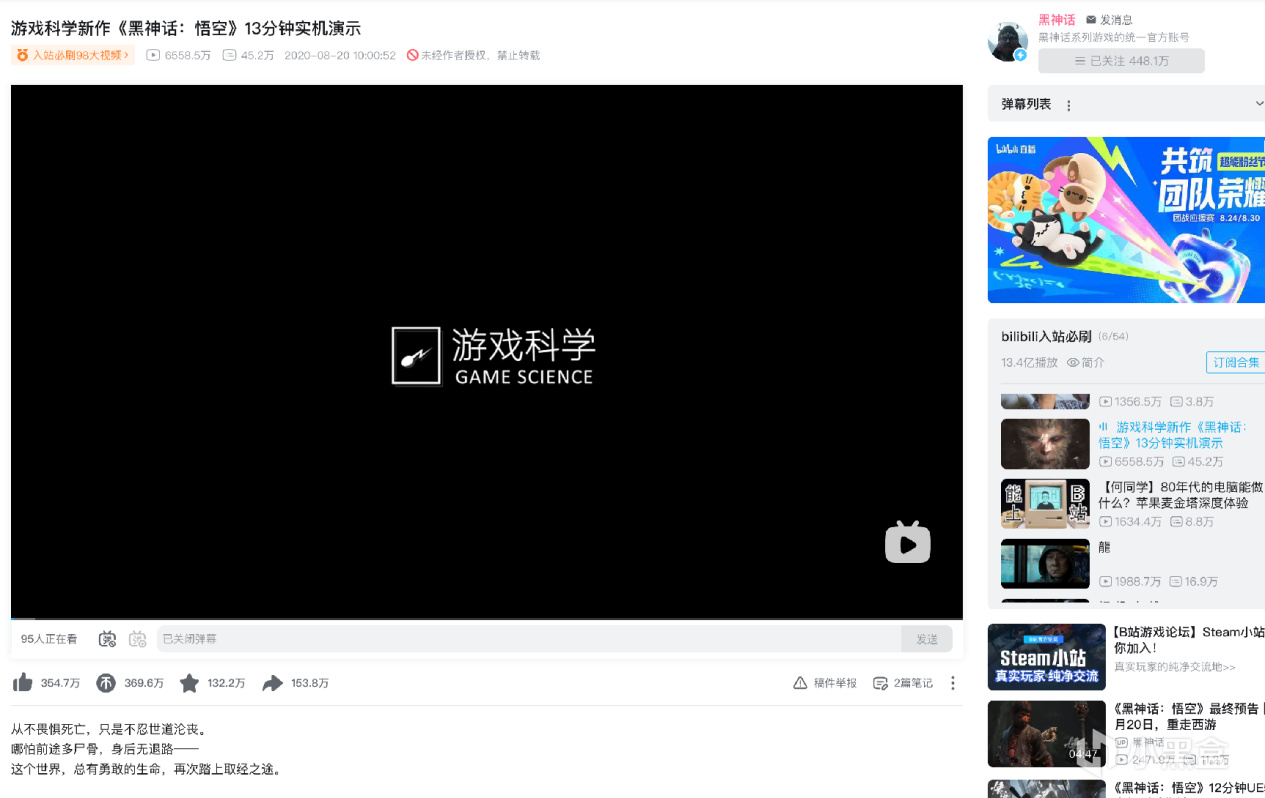This screenshot has height=798, width=1265.
Task: Open 《黑神话:悟空》最终预告 video title
Action: pos(1188,716)
